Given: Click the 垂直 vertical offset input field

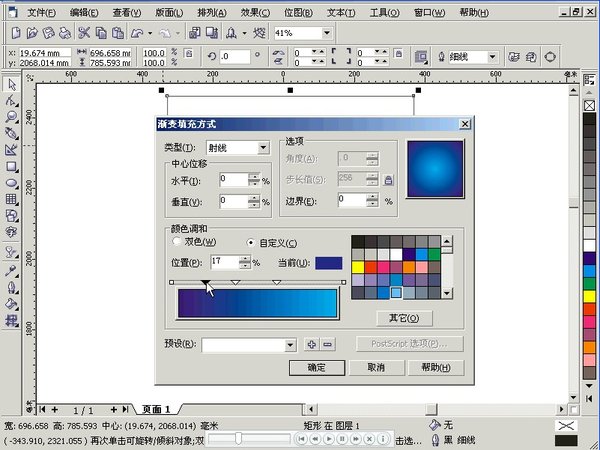Looking at the screenshot, I should (234, 201).
